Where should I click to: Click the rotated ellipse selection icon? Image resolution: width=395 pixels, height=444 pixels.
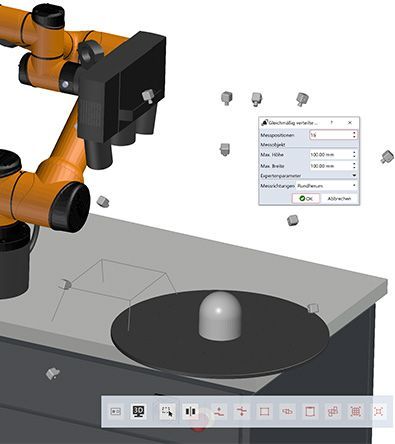287,411
